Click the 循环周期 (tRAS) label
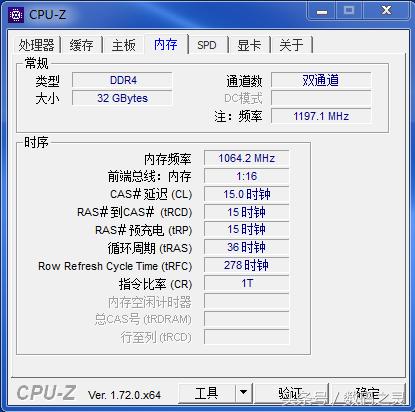 click(x=150, y=248)
